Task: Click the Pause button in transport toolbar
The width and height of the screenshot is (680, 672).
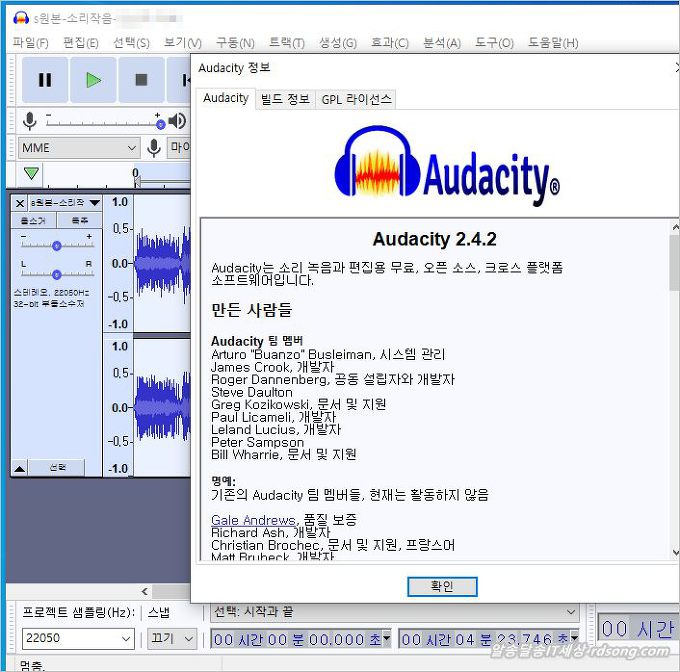Action: (45, 80)
